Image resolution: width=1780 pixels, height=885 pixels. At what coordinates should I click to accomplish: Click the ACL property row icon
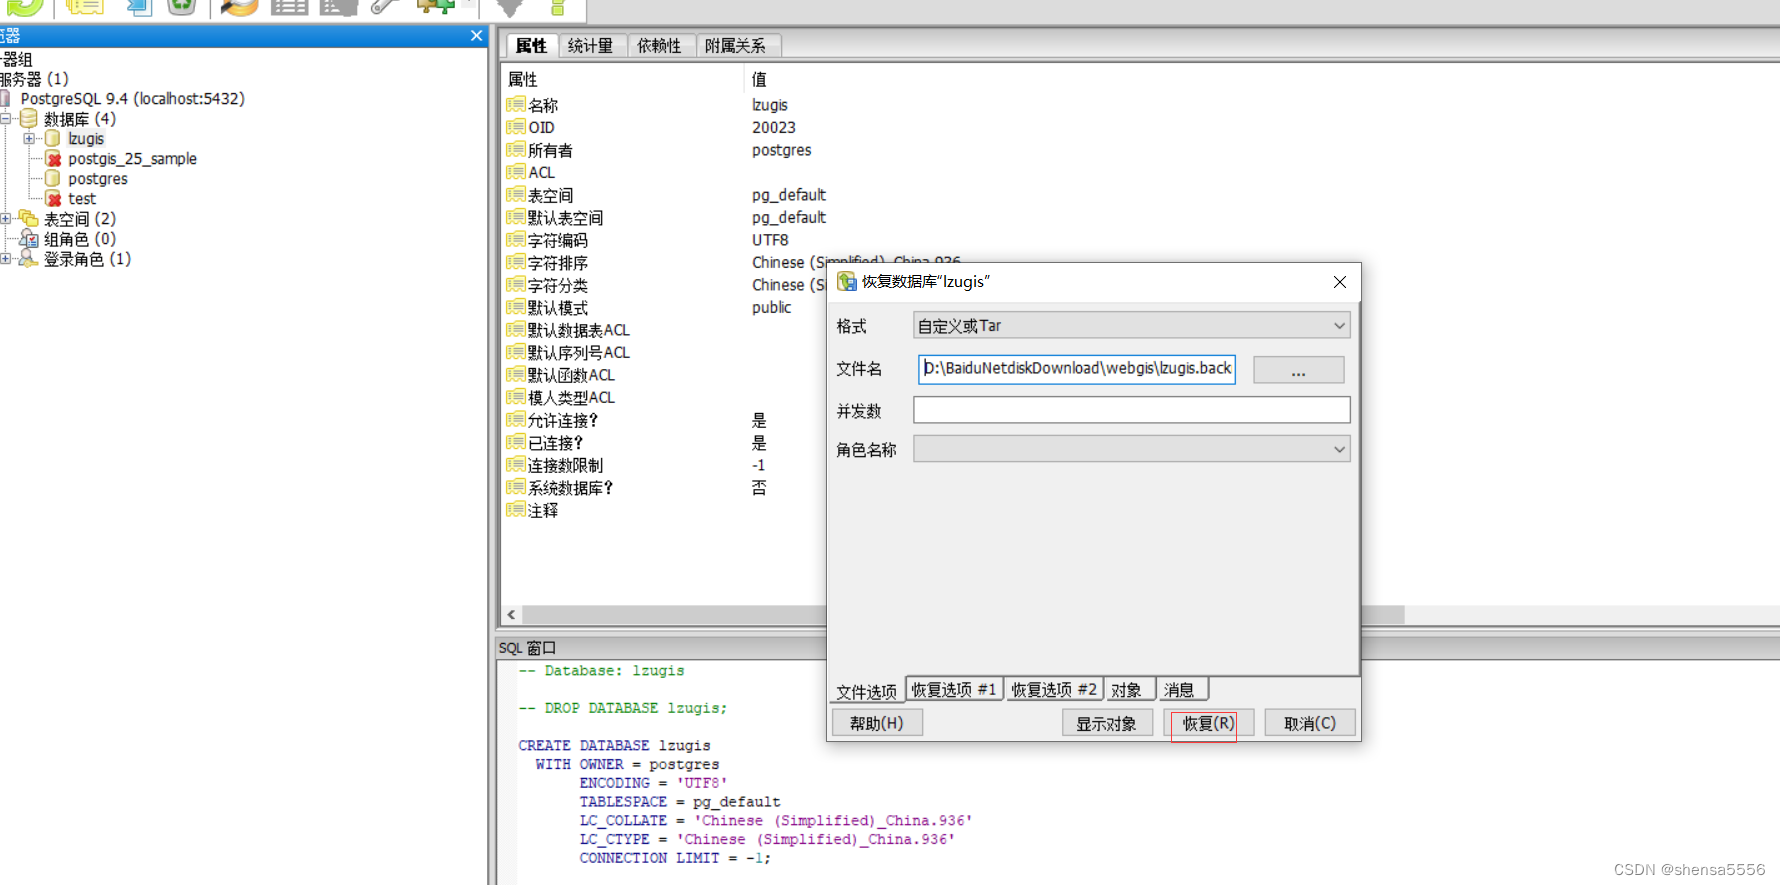pos(515,172)
